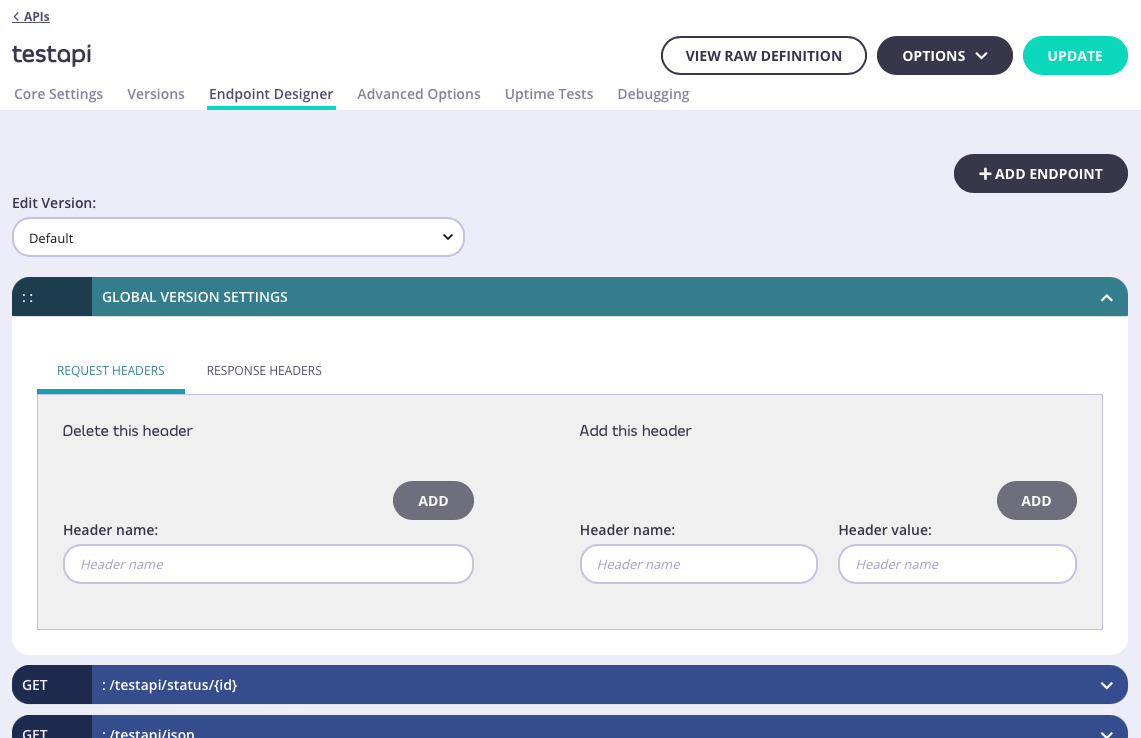Viewport: 1141px width, 738px height.
Task: Click ADD under Add this header
Action: pyautogui.click(x=1036, y=500)
